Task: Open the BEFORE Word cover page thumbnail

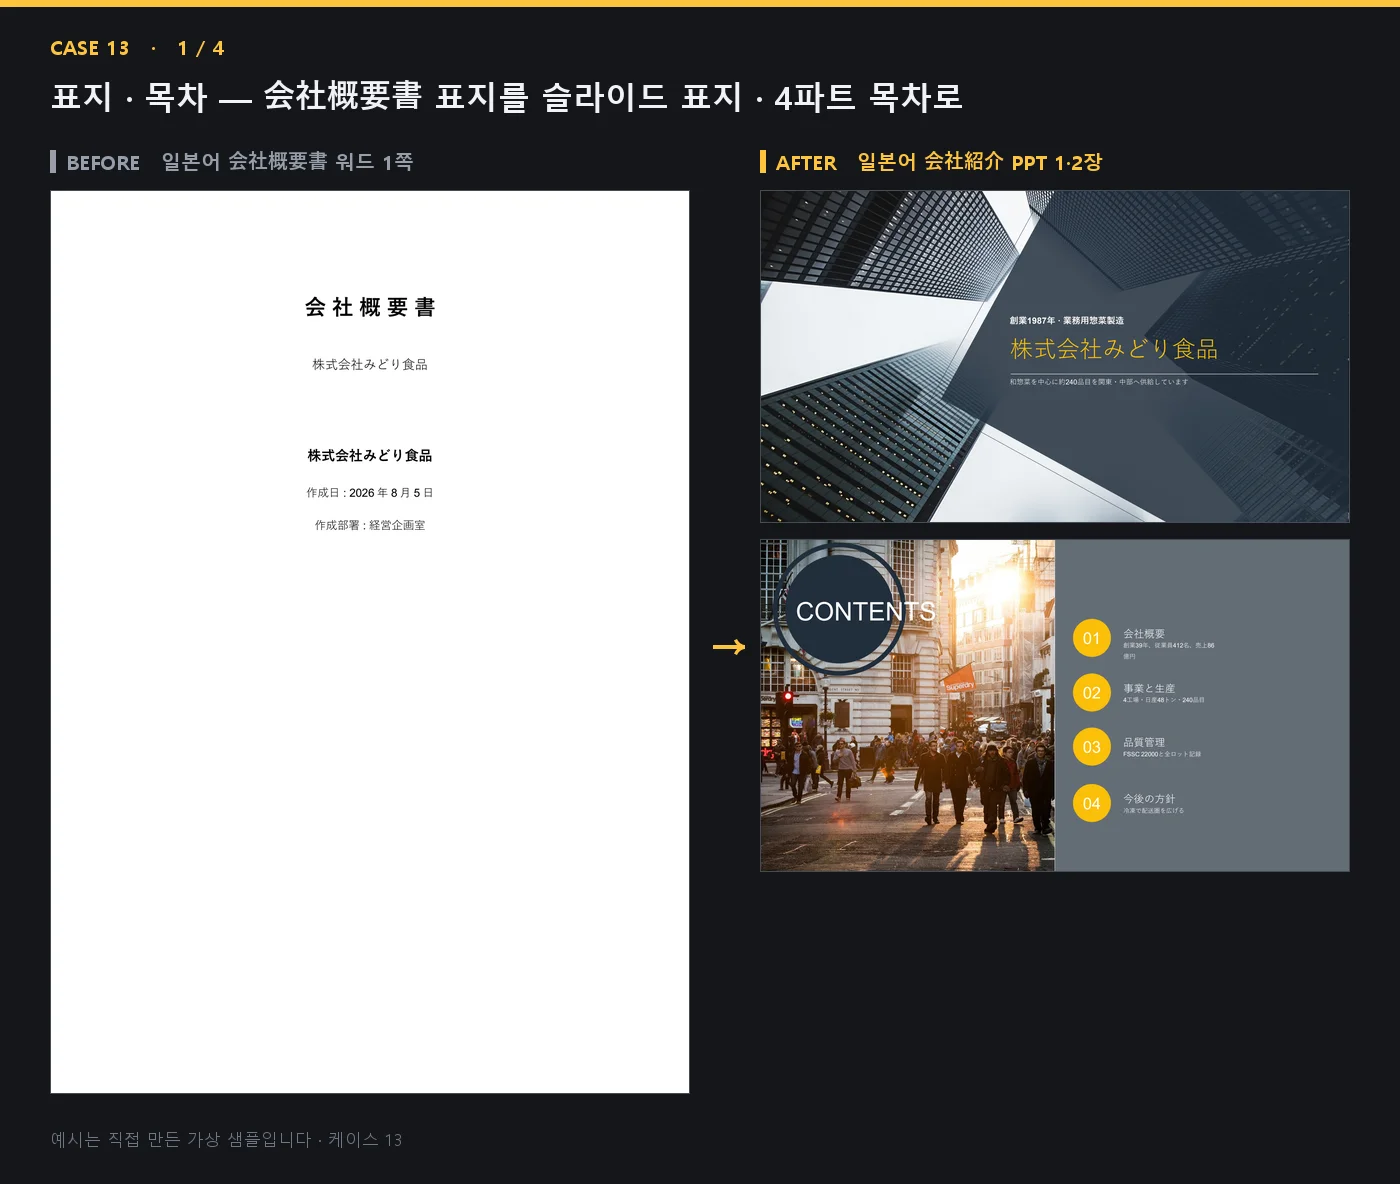Action: [x=370, y=642]
